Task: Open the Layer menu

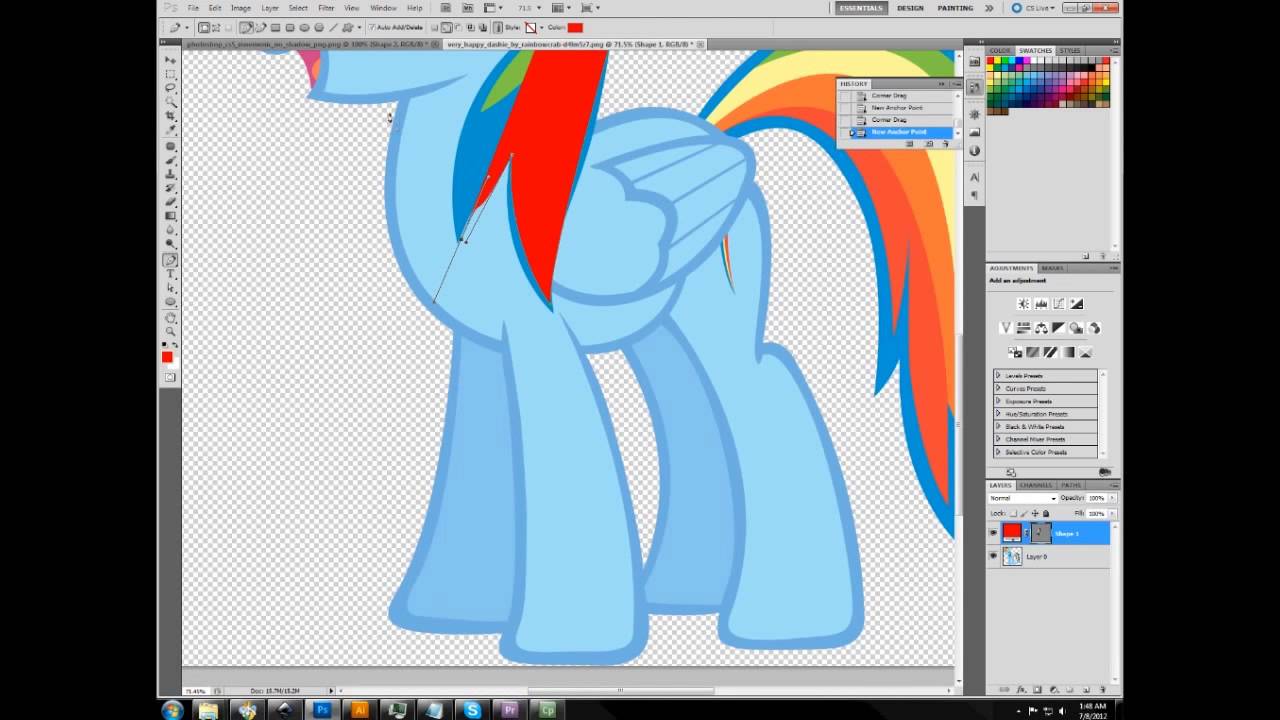Action: click(x=270, y=8)
